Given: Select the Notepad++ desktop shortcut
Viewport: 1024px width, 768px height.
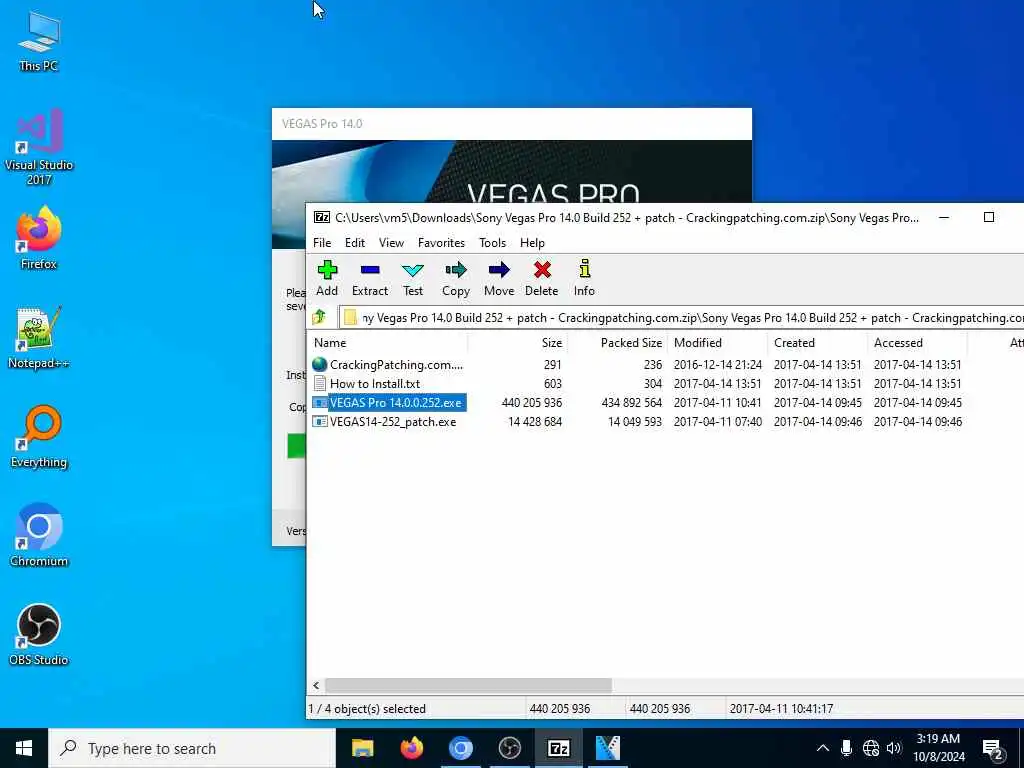Looking at the screenshot, I should point(39,338).
